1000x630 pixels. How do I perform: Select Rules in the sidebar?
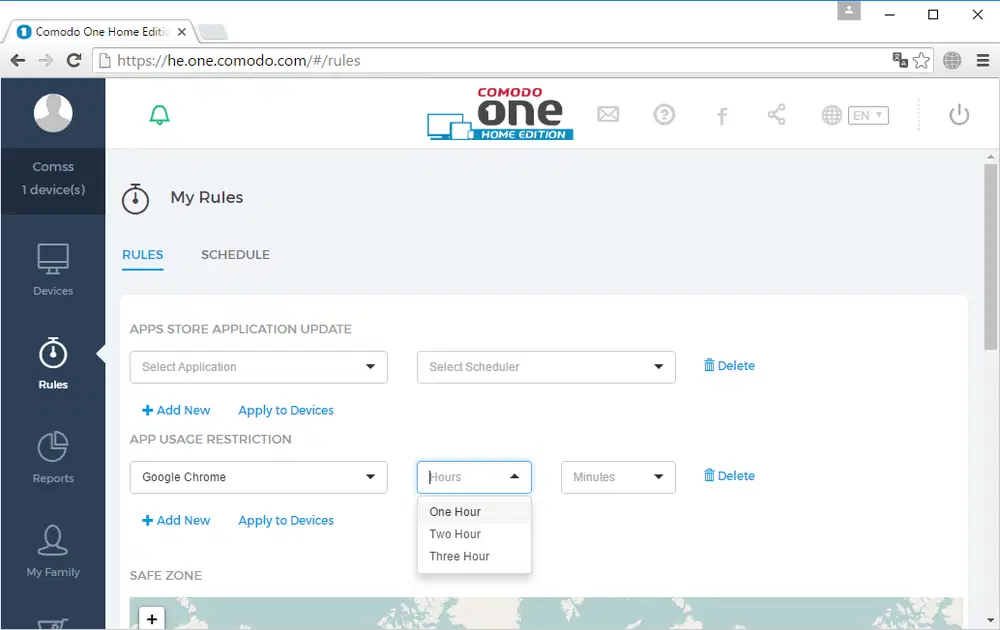tap(53, 363)
